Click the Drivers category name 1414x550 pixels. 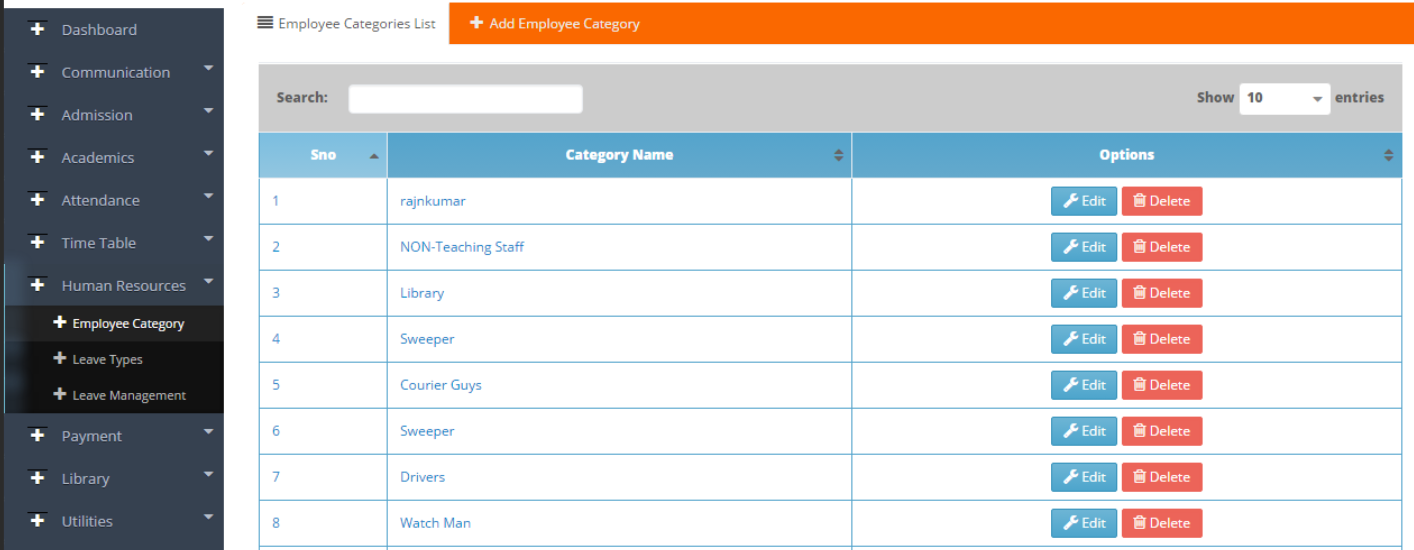[x=423, y=477]
